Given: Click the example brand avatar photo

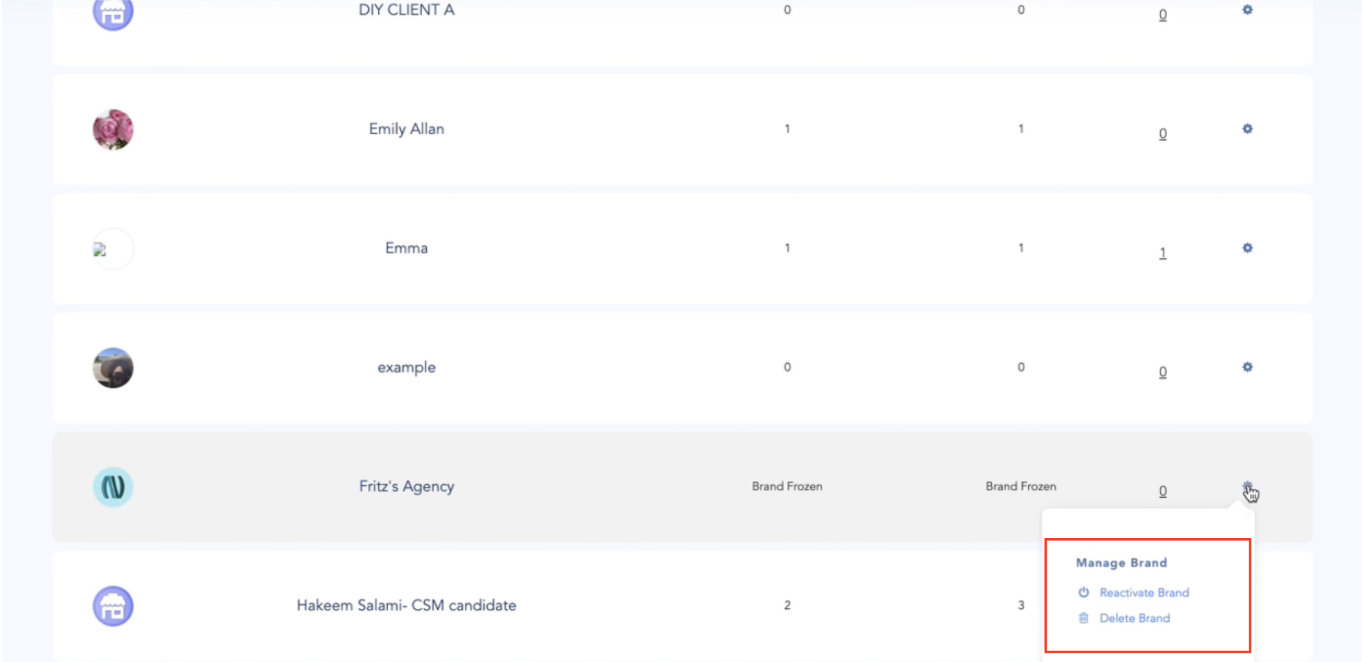Looking at the screenshot, I should click(113, 368).
